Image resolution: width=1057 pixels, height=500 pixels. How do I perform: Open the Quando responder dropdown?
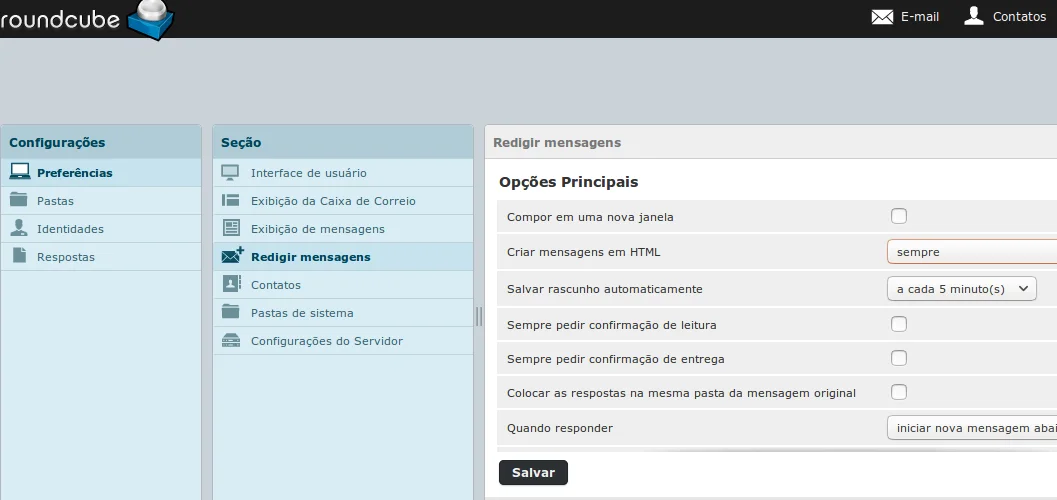tap(971, 428)
